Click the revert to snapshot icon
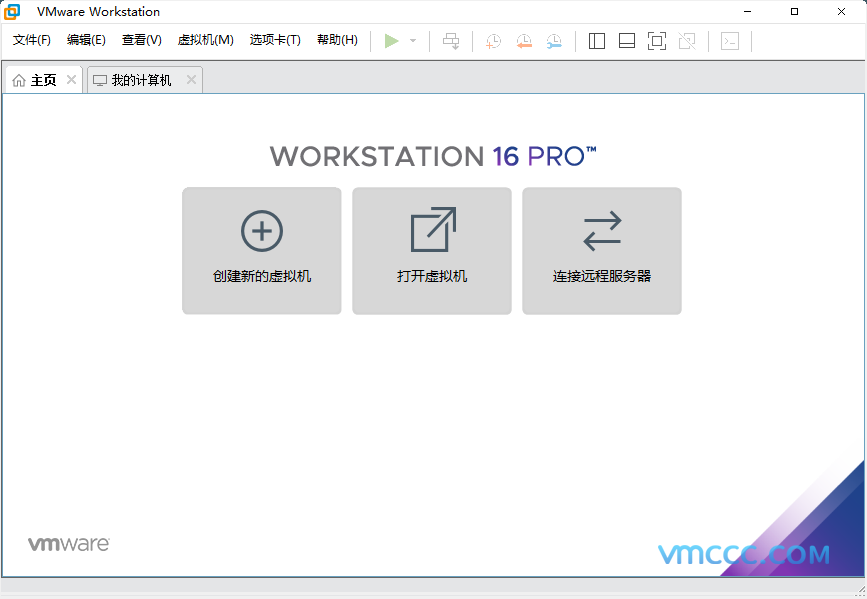 (524, 41)
